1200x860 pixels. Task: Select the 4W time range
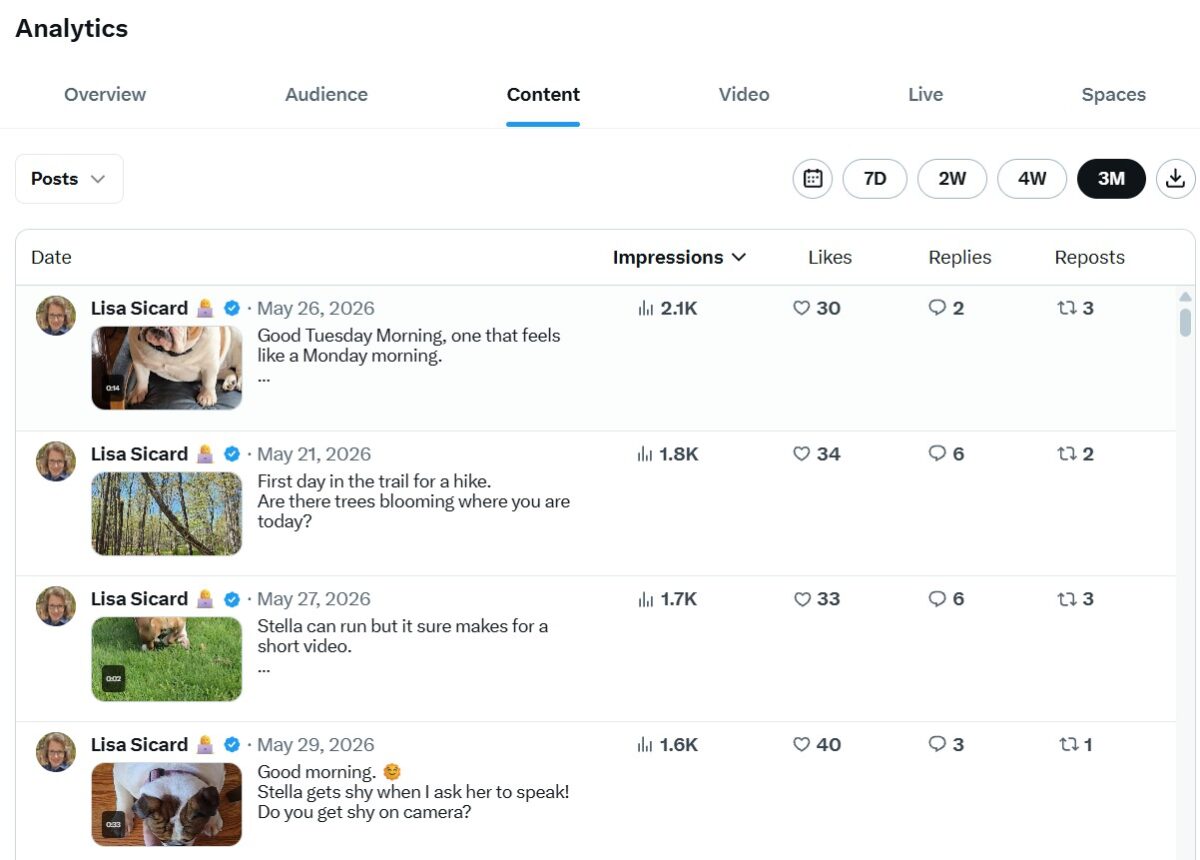1032,179
